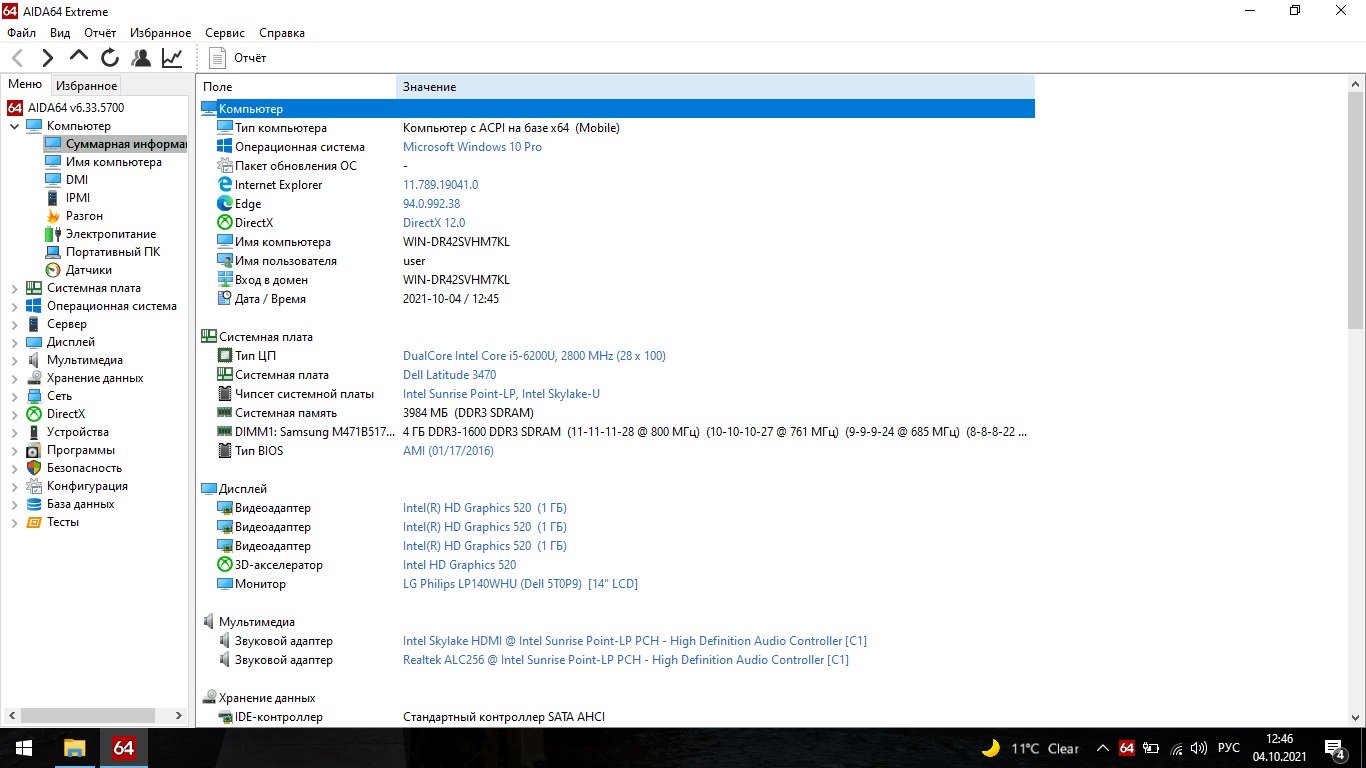Click the Refresh toolbar icon
The width and height of the screenshot is (1366, 768).
pyautogui.click(x=110, y=58)
